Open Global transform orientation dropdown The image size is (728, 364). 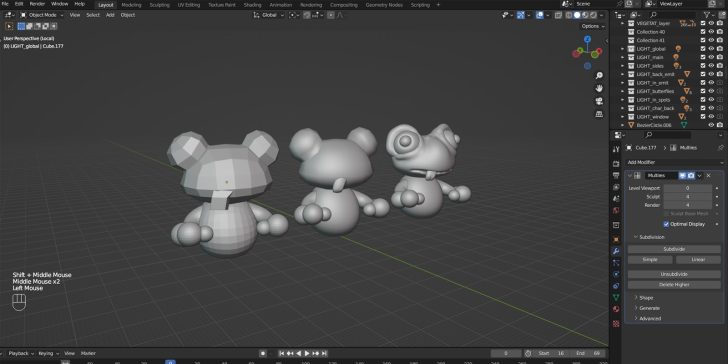point(269,15)
